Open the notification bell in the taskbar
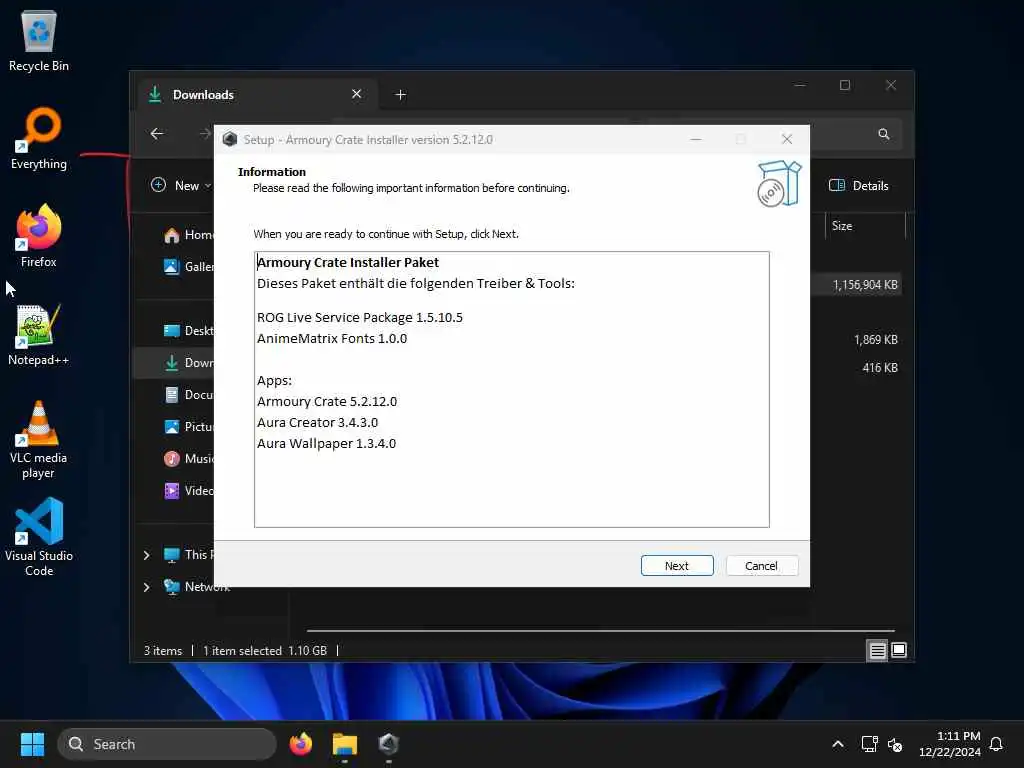 [x=996, y=744]
